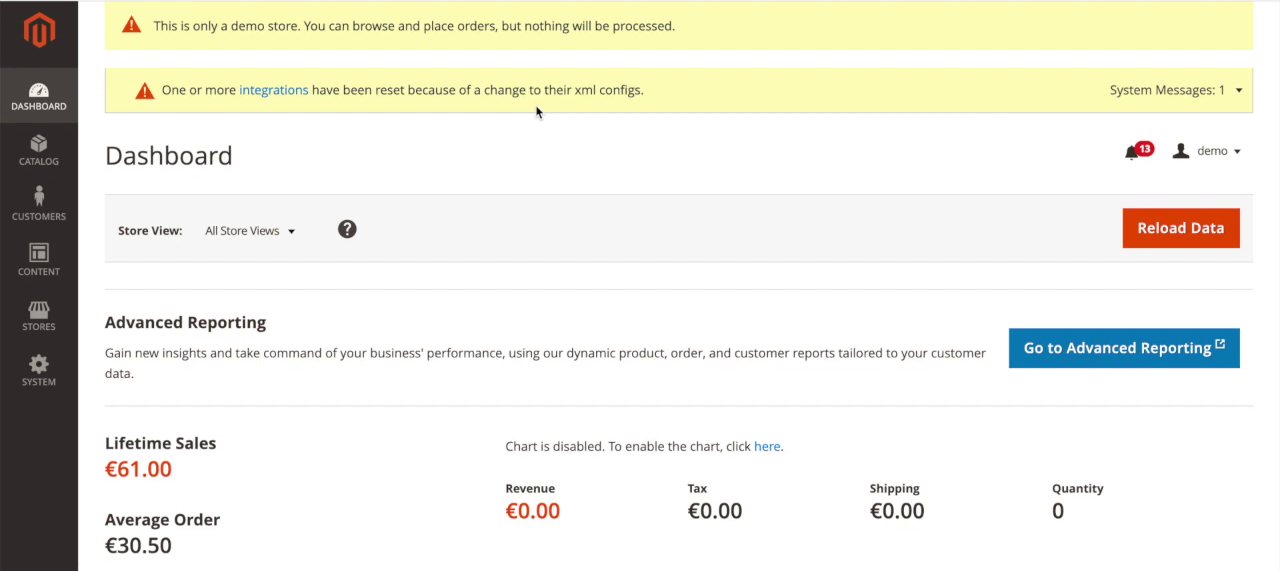Click the warning icon beside integrations message
This screenshot has width=1280, height=571.
(145, 90)
